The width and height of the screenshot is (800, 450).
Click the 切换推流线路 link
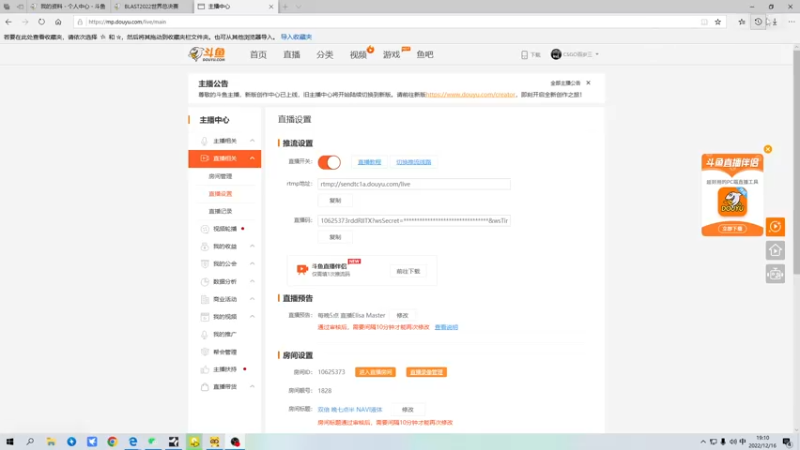pos(414,162)
